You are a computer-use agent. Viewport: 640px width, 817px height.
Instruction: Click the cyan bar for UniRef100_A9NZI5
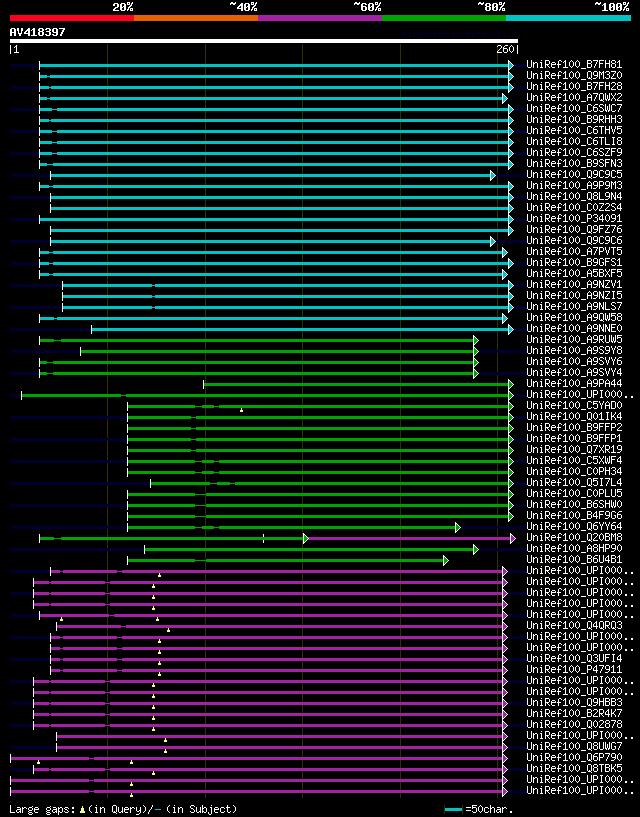288,296
